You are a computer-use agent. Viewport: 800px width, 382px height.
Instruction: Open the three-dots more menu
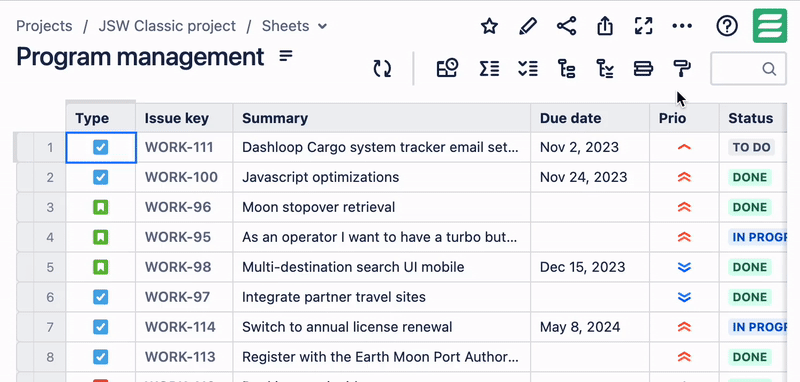click(682, 26)
